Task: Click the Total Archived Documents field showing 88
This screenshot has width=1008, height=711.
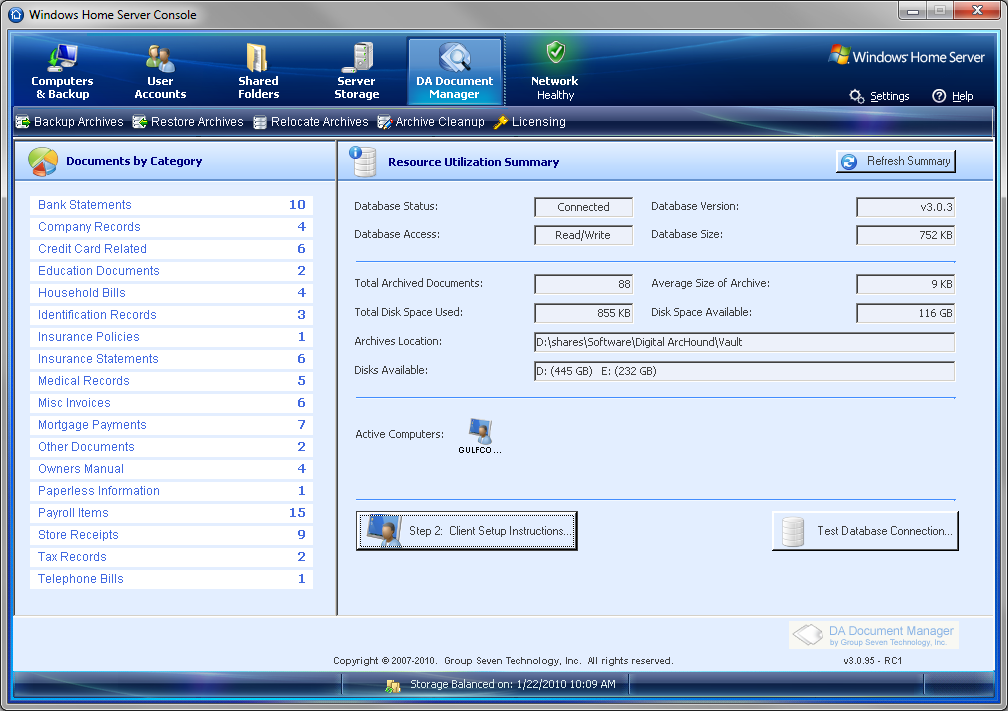Action: (584, 284)
